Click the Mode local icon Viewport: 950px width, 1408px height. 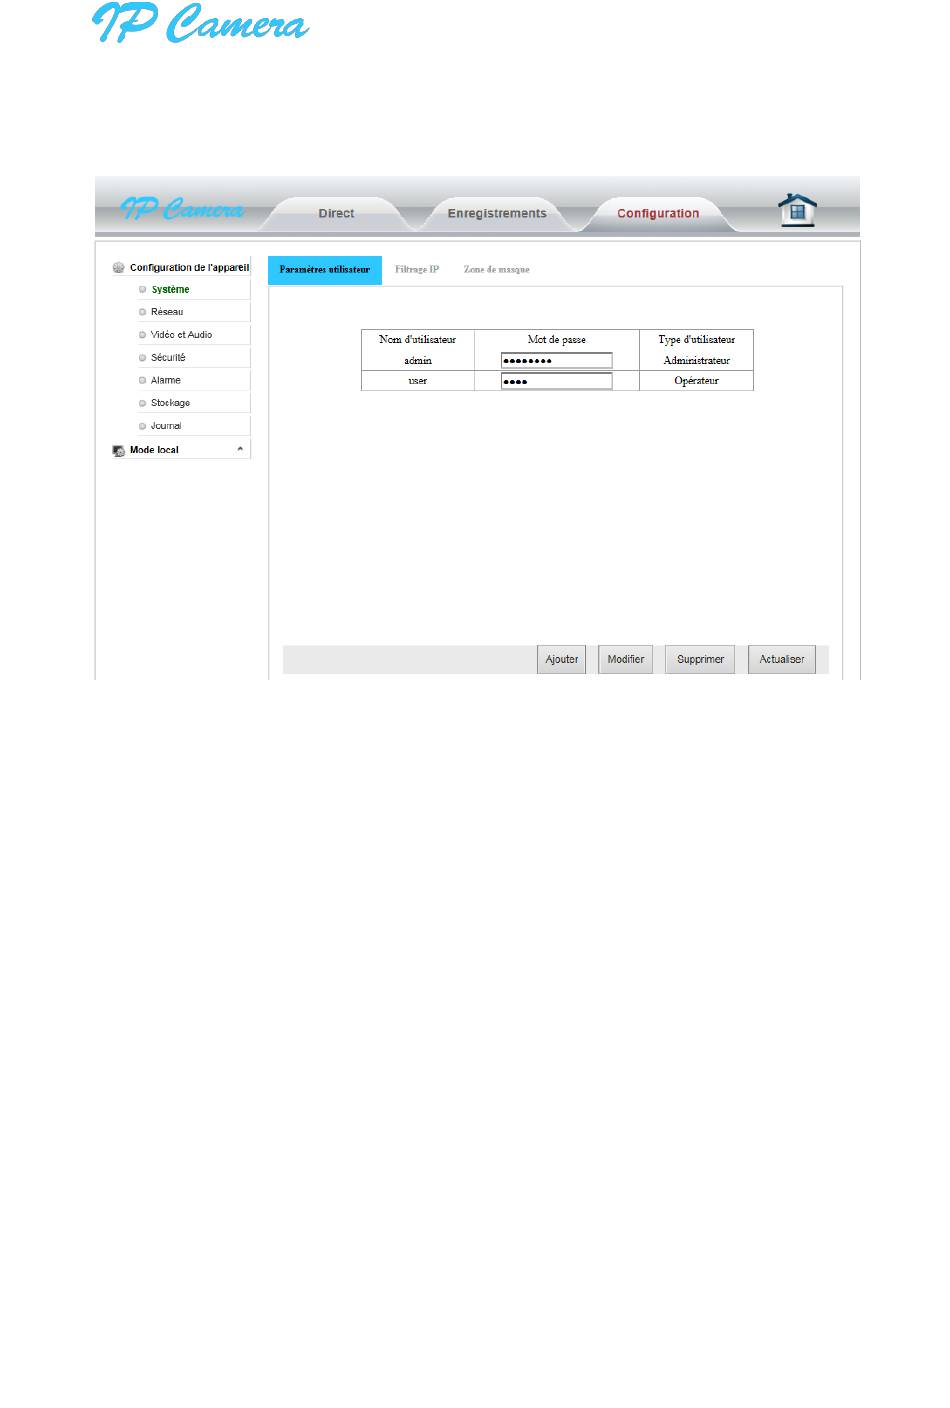pyautogui.click(x=119, y=451)
